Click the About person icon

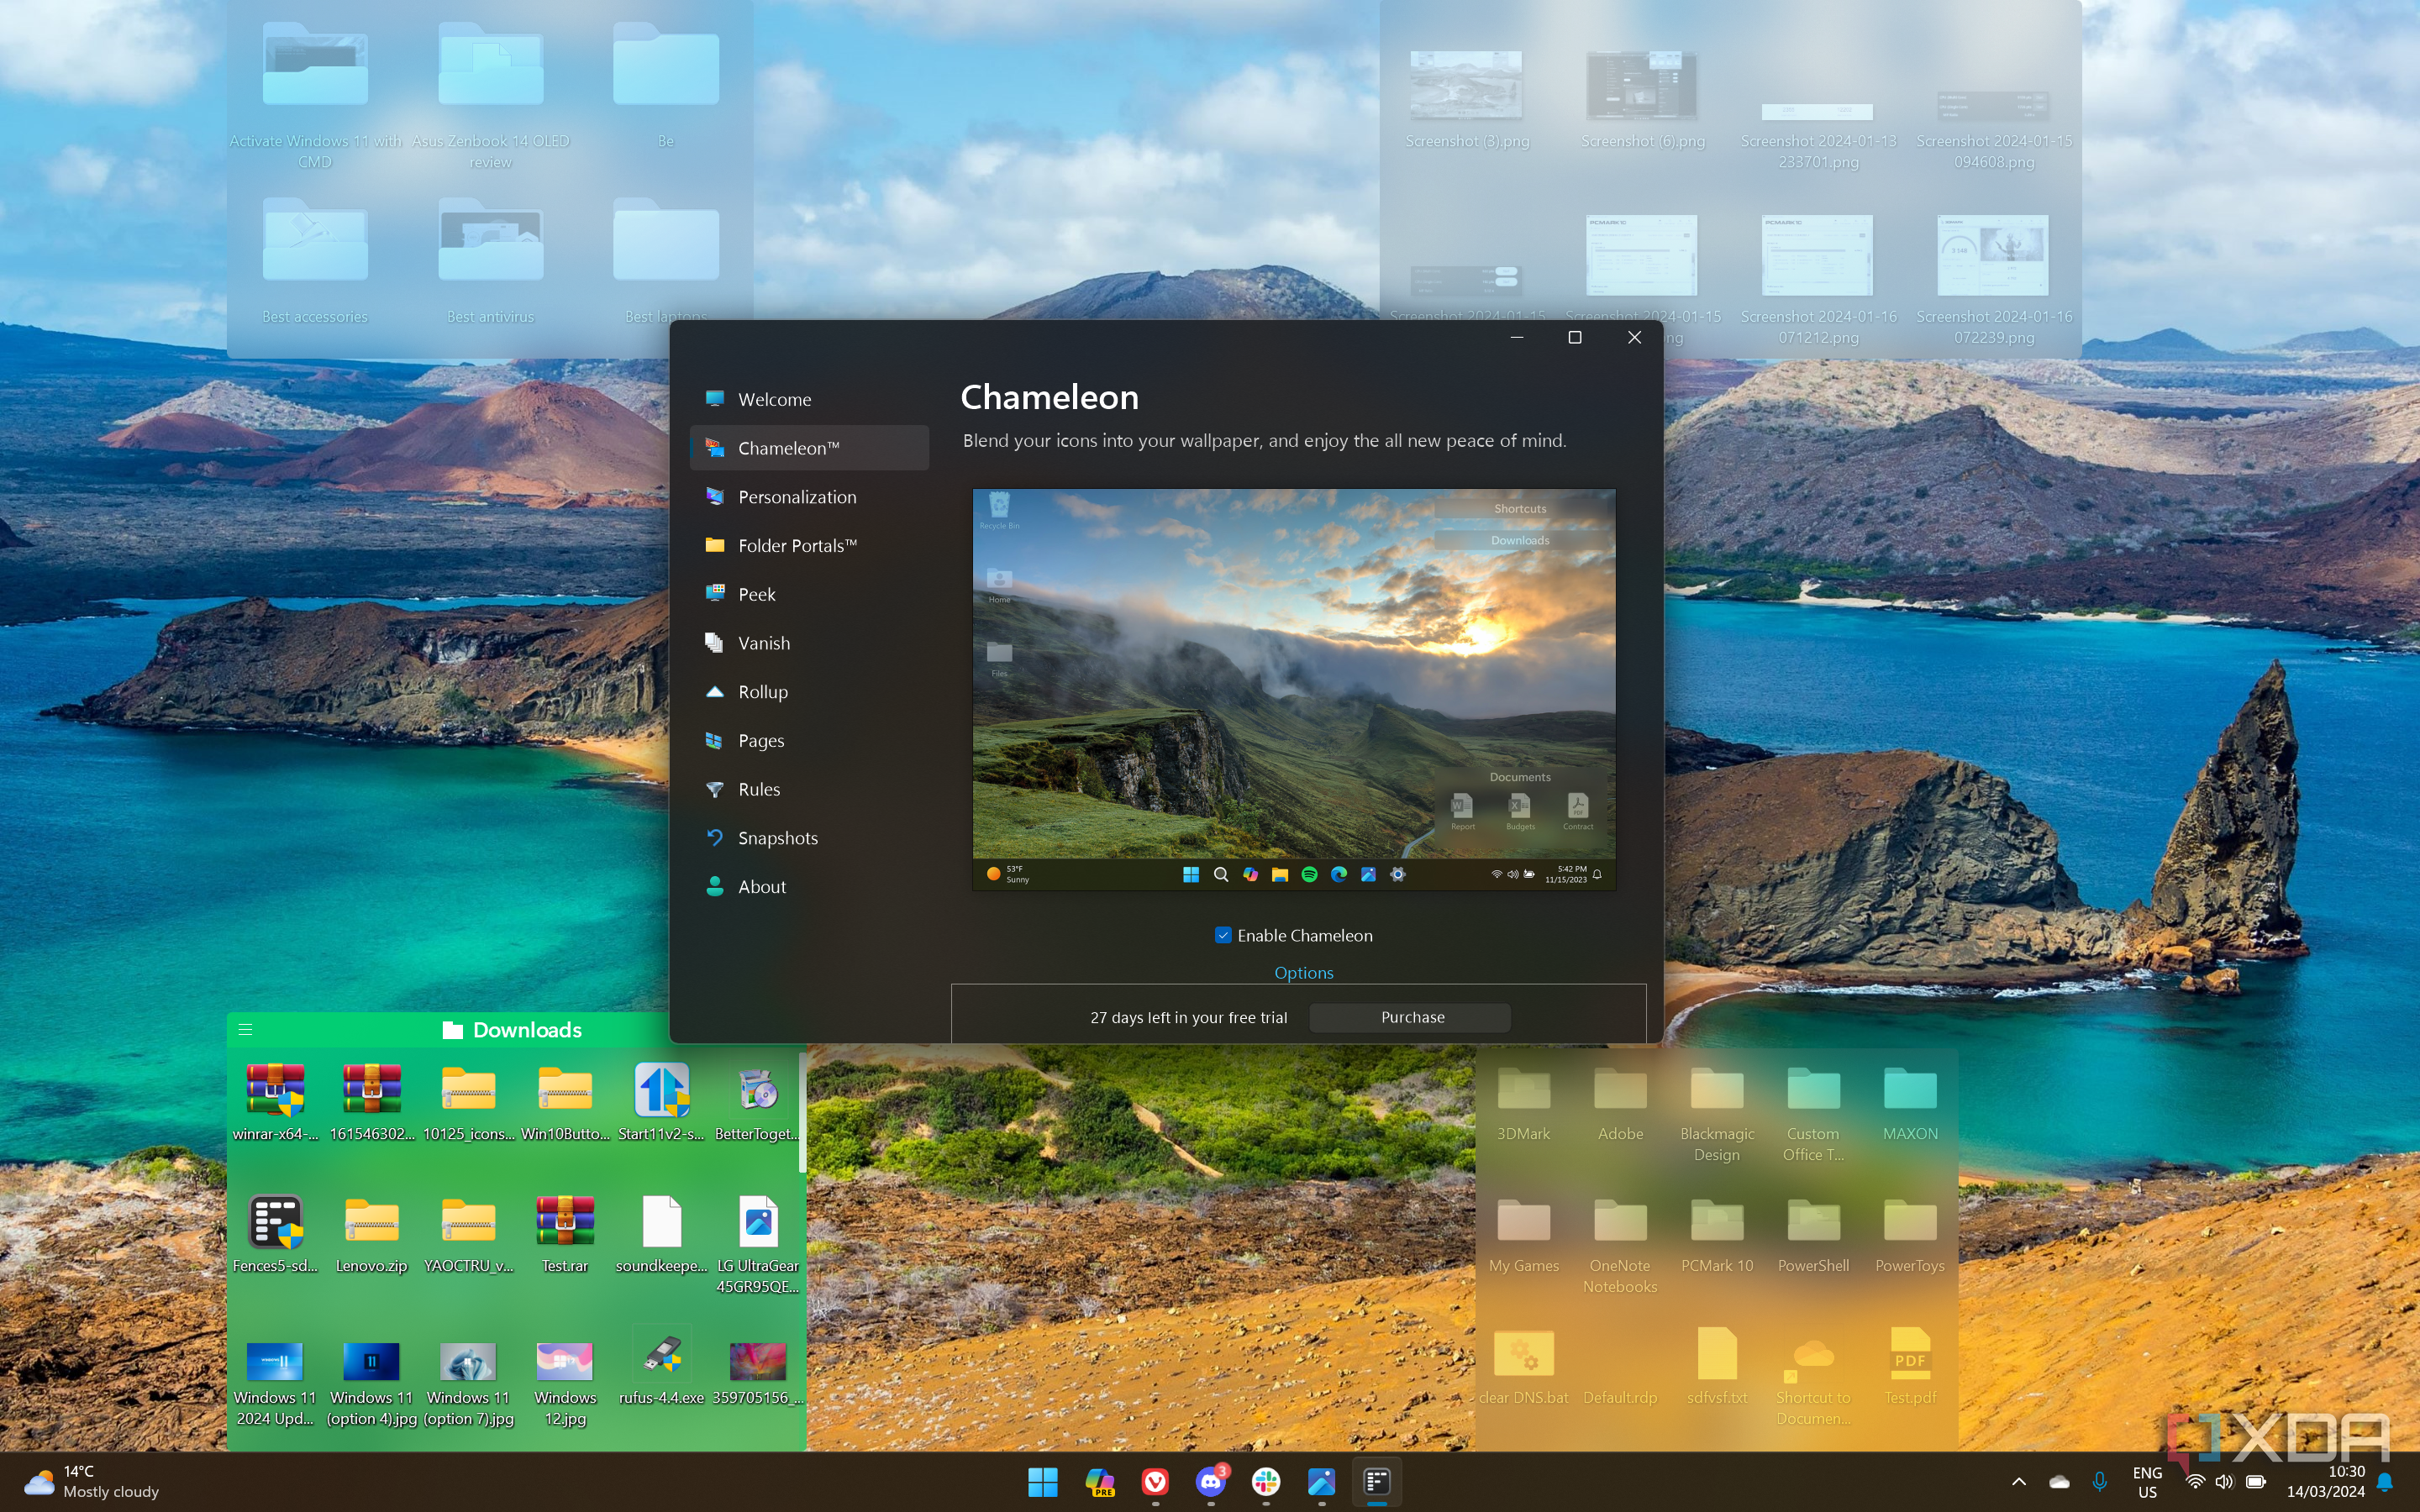714,886
